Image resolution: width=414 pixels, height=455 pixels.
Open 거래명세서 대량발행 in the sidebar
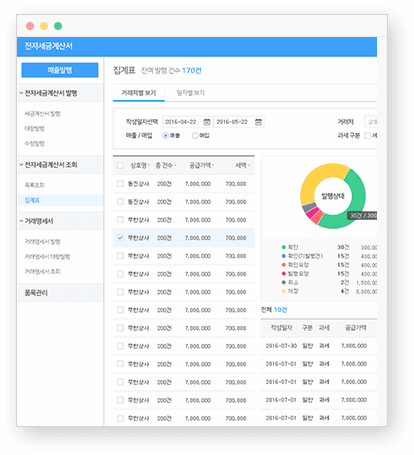47,256
